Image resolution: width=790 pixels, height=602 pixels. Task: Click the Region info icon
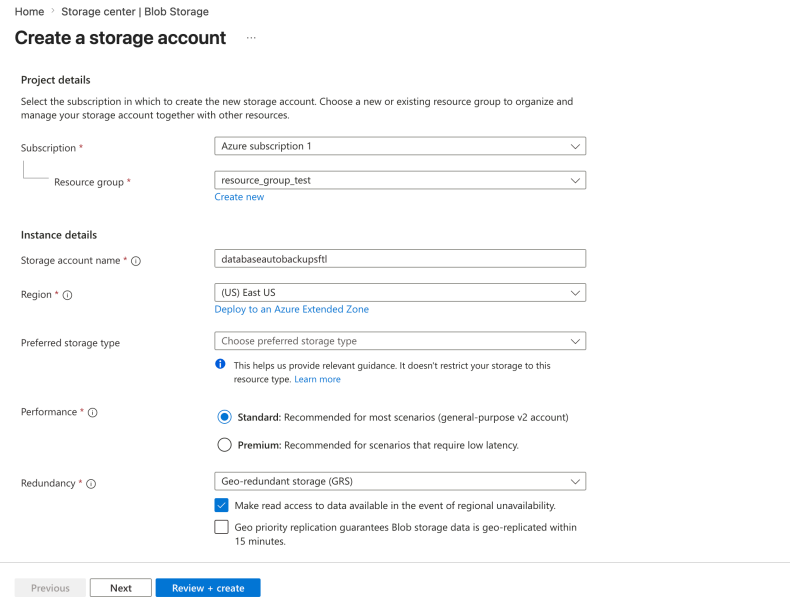(68, 295)
